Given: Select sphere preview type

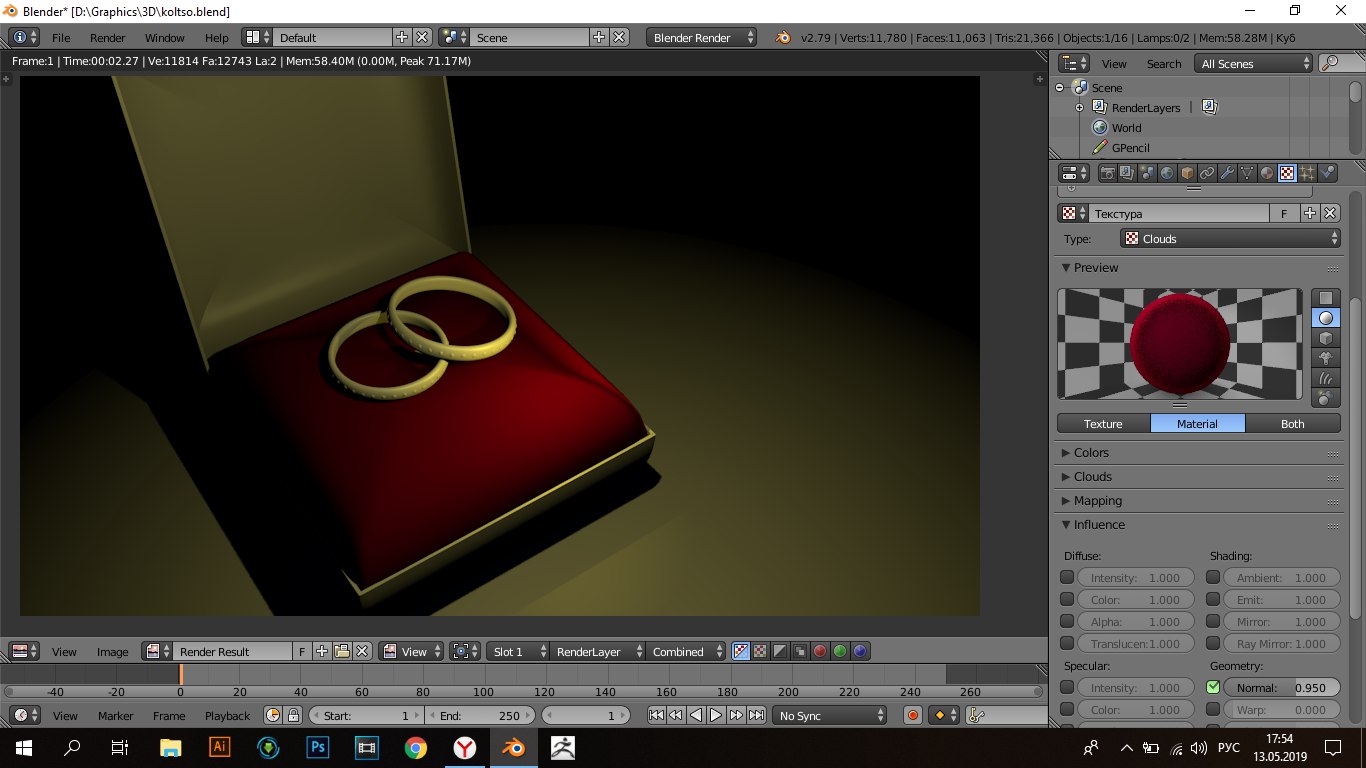Looking at the screenshot, I should (1325, 318).
